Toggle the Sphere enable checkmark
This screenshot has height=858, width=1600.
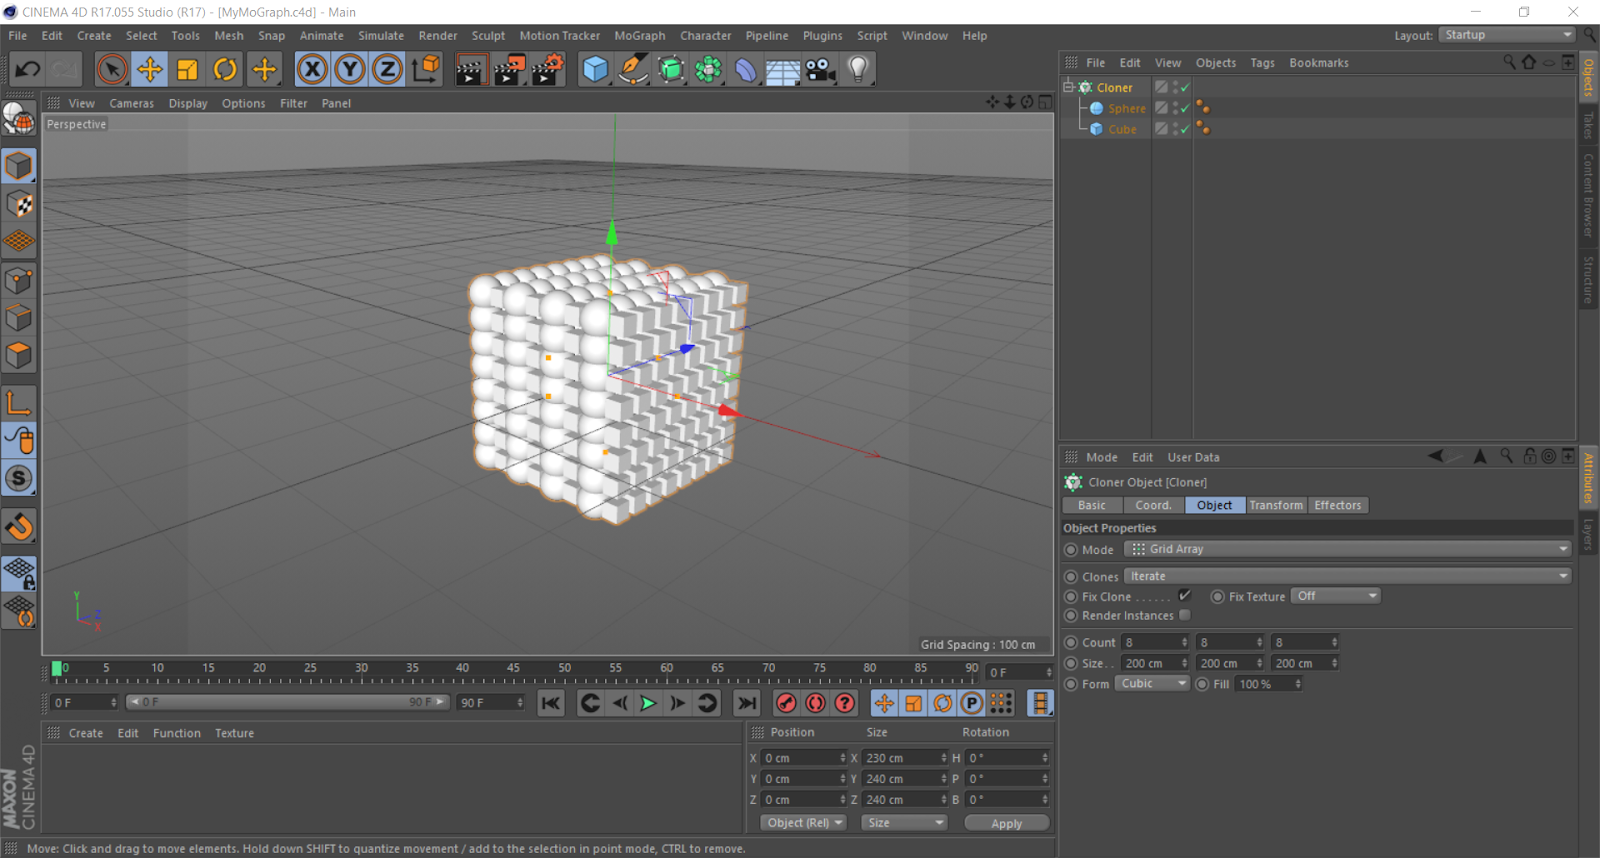[x=1185, y=109]
